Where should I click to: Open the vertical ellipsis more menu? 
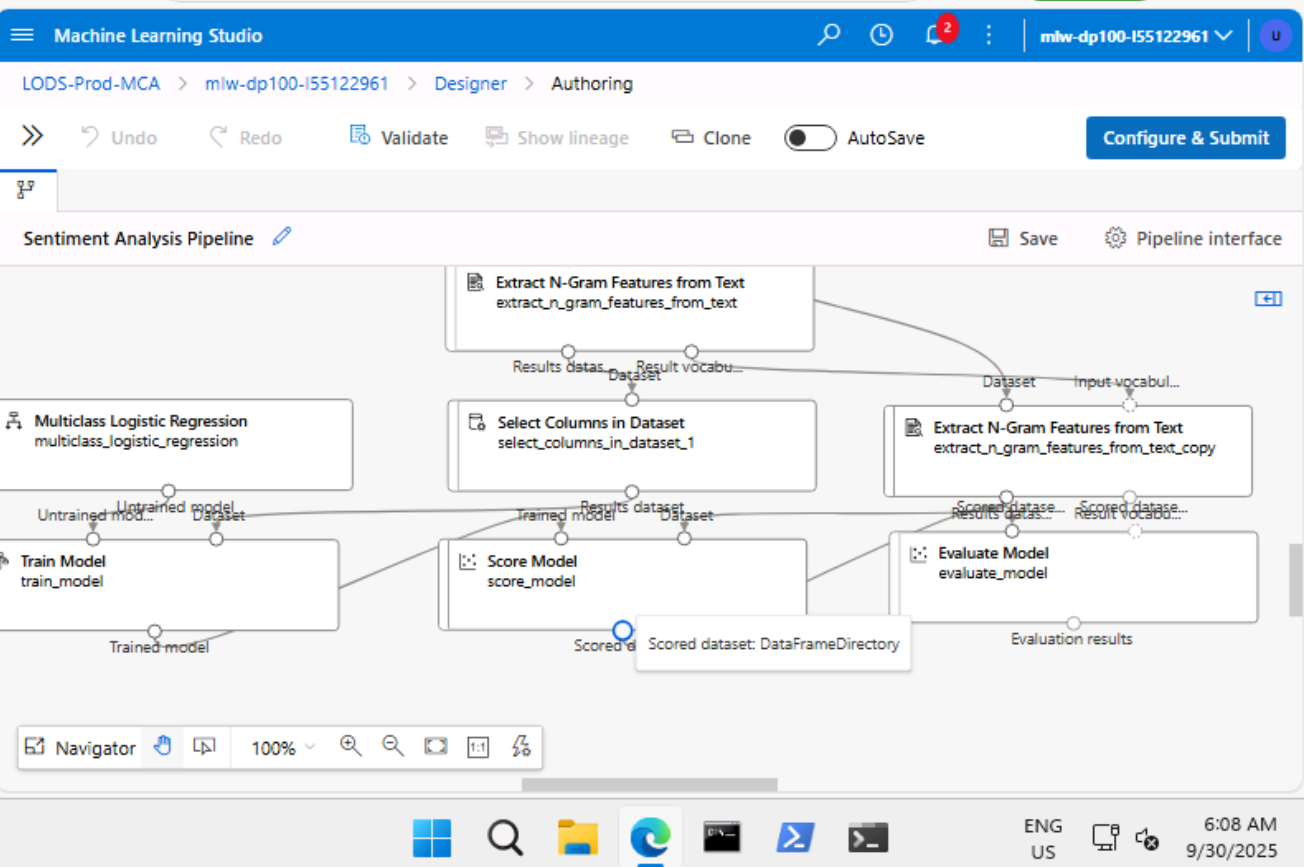pos(989,35)
